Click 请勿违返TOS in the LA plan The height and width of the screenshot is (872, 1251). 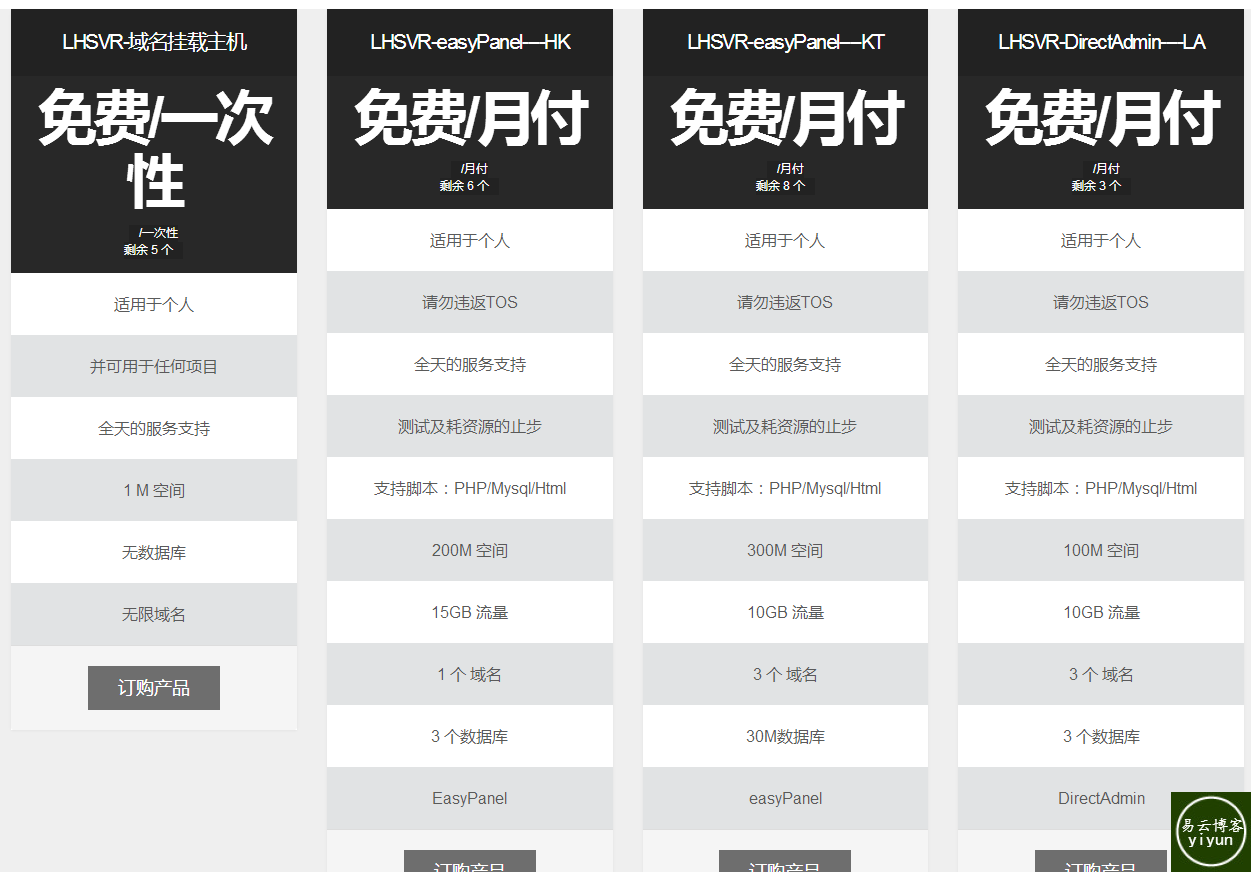coord(1101,302)
